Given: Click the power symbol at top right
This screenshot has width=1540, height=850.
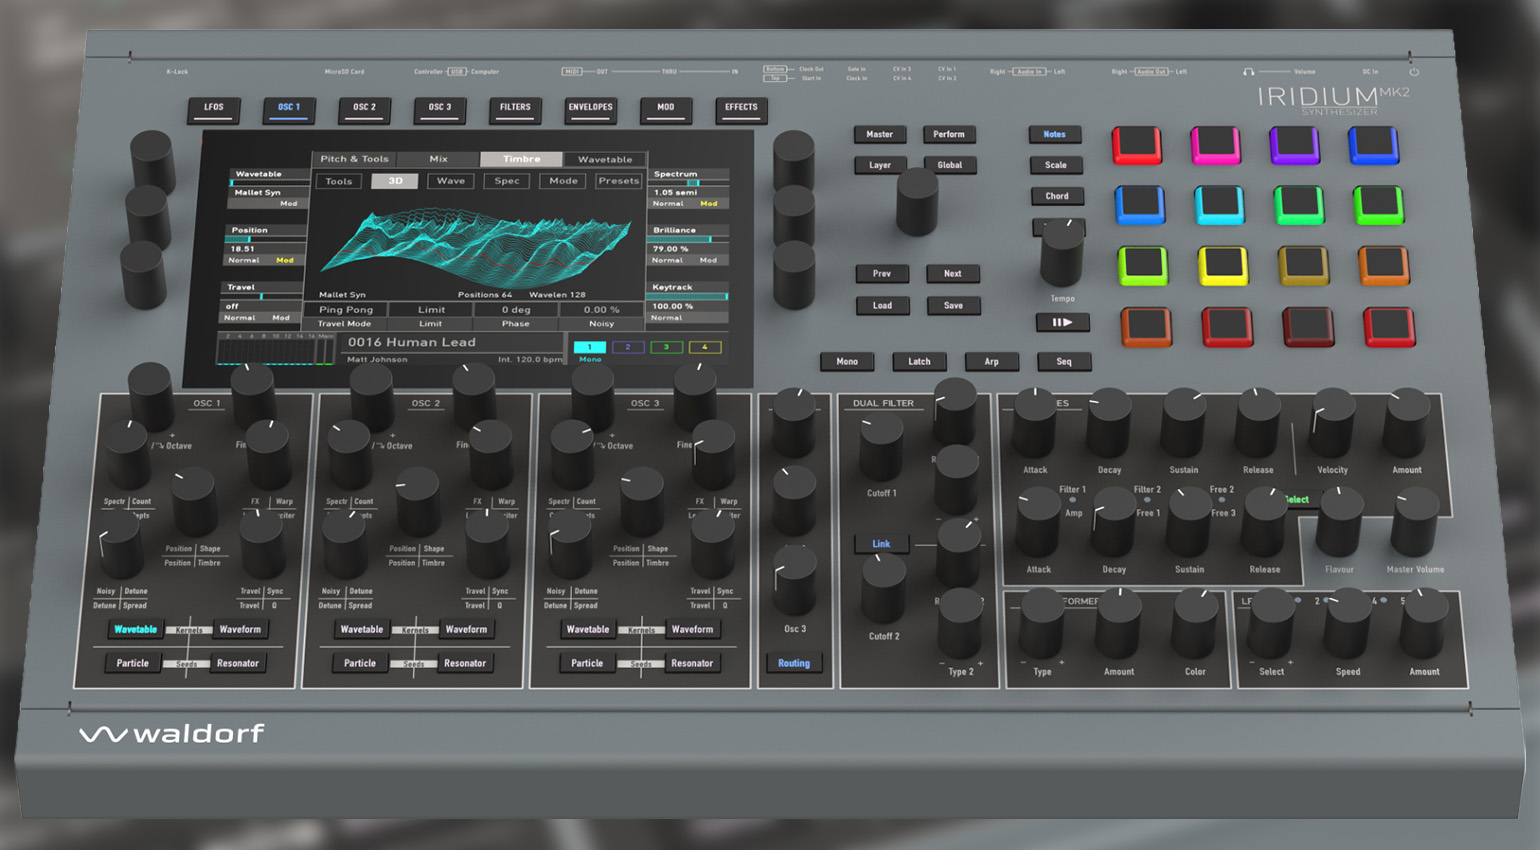Looking at the screenshot, I should pos(1414,72).
